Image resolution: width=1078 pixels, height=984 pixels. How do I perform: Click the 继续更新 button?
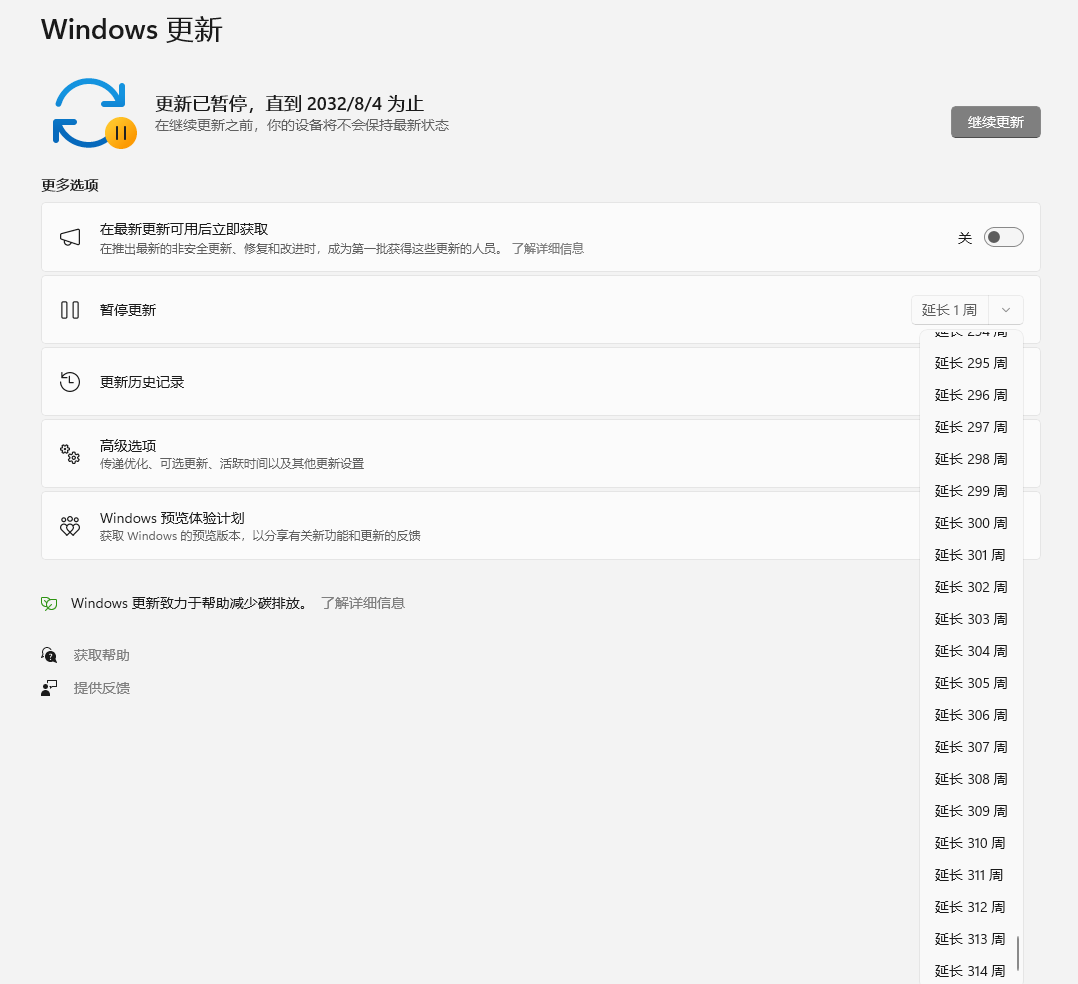(996, 122)
